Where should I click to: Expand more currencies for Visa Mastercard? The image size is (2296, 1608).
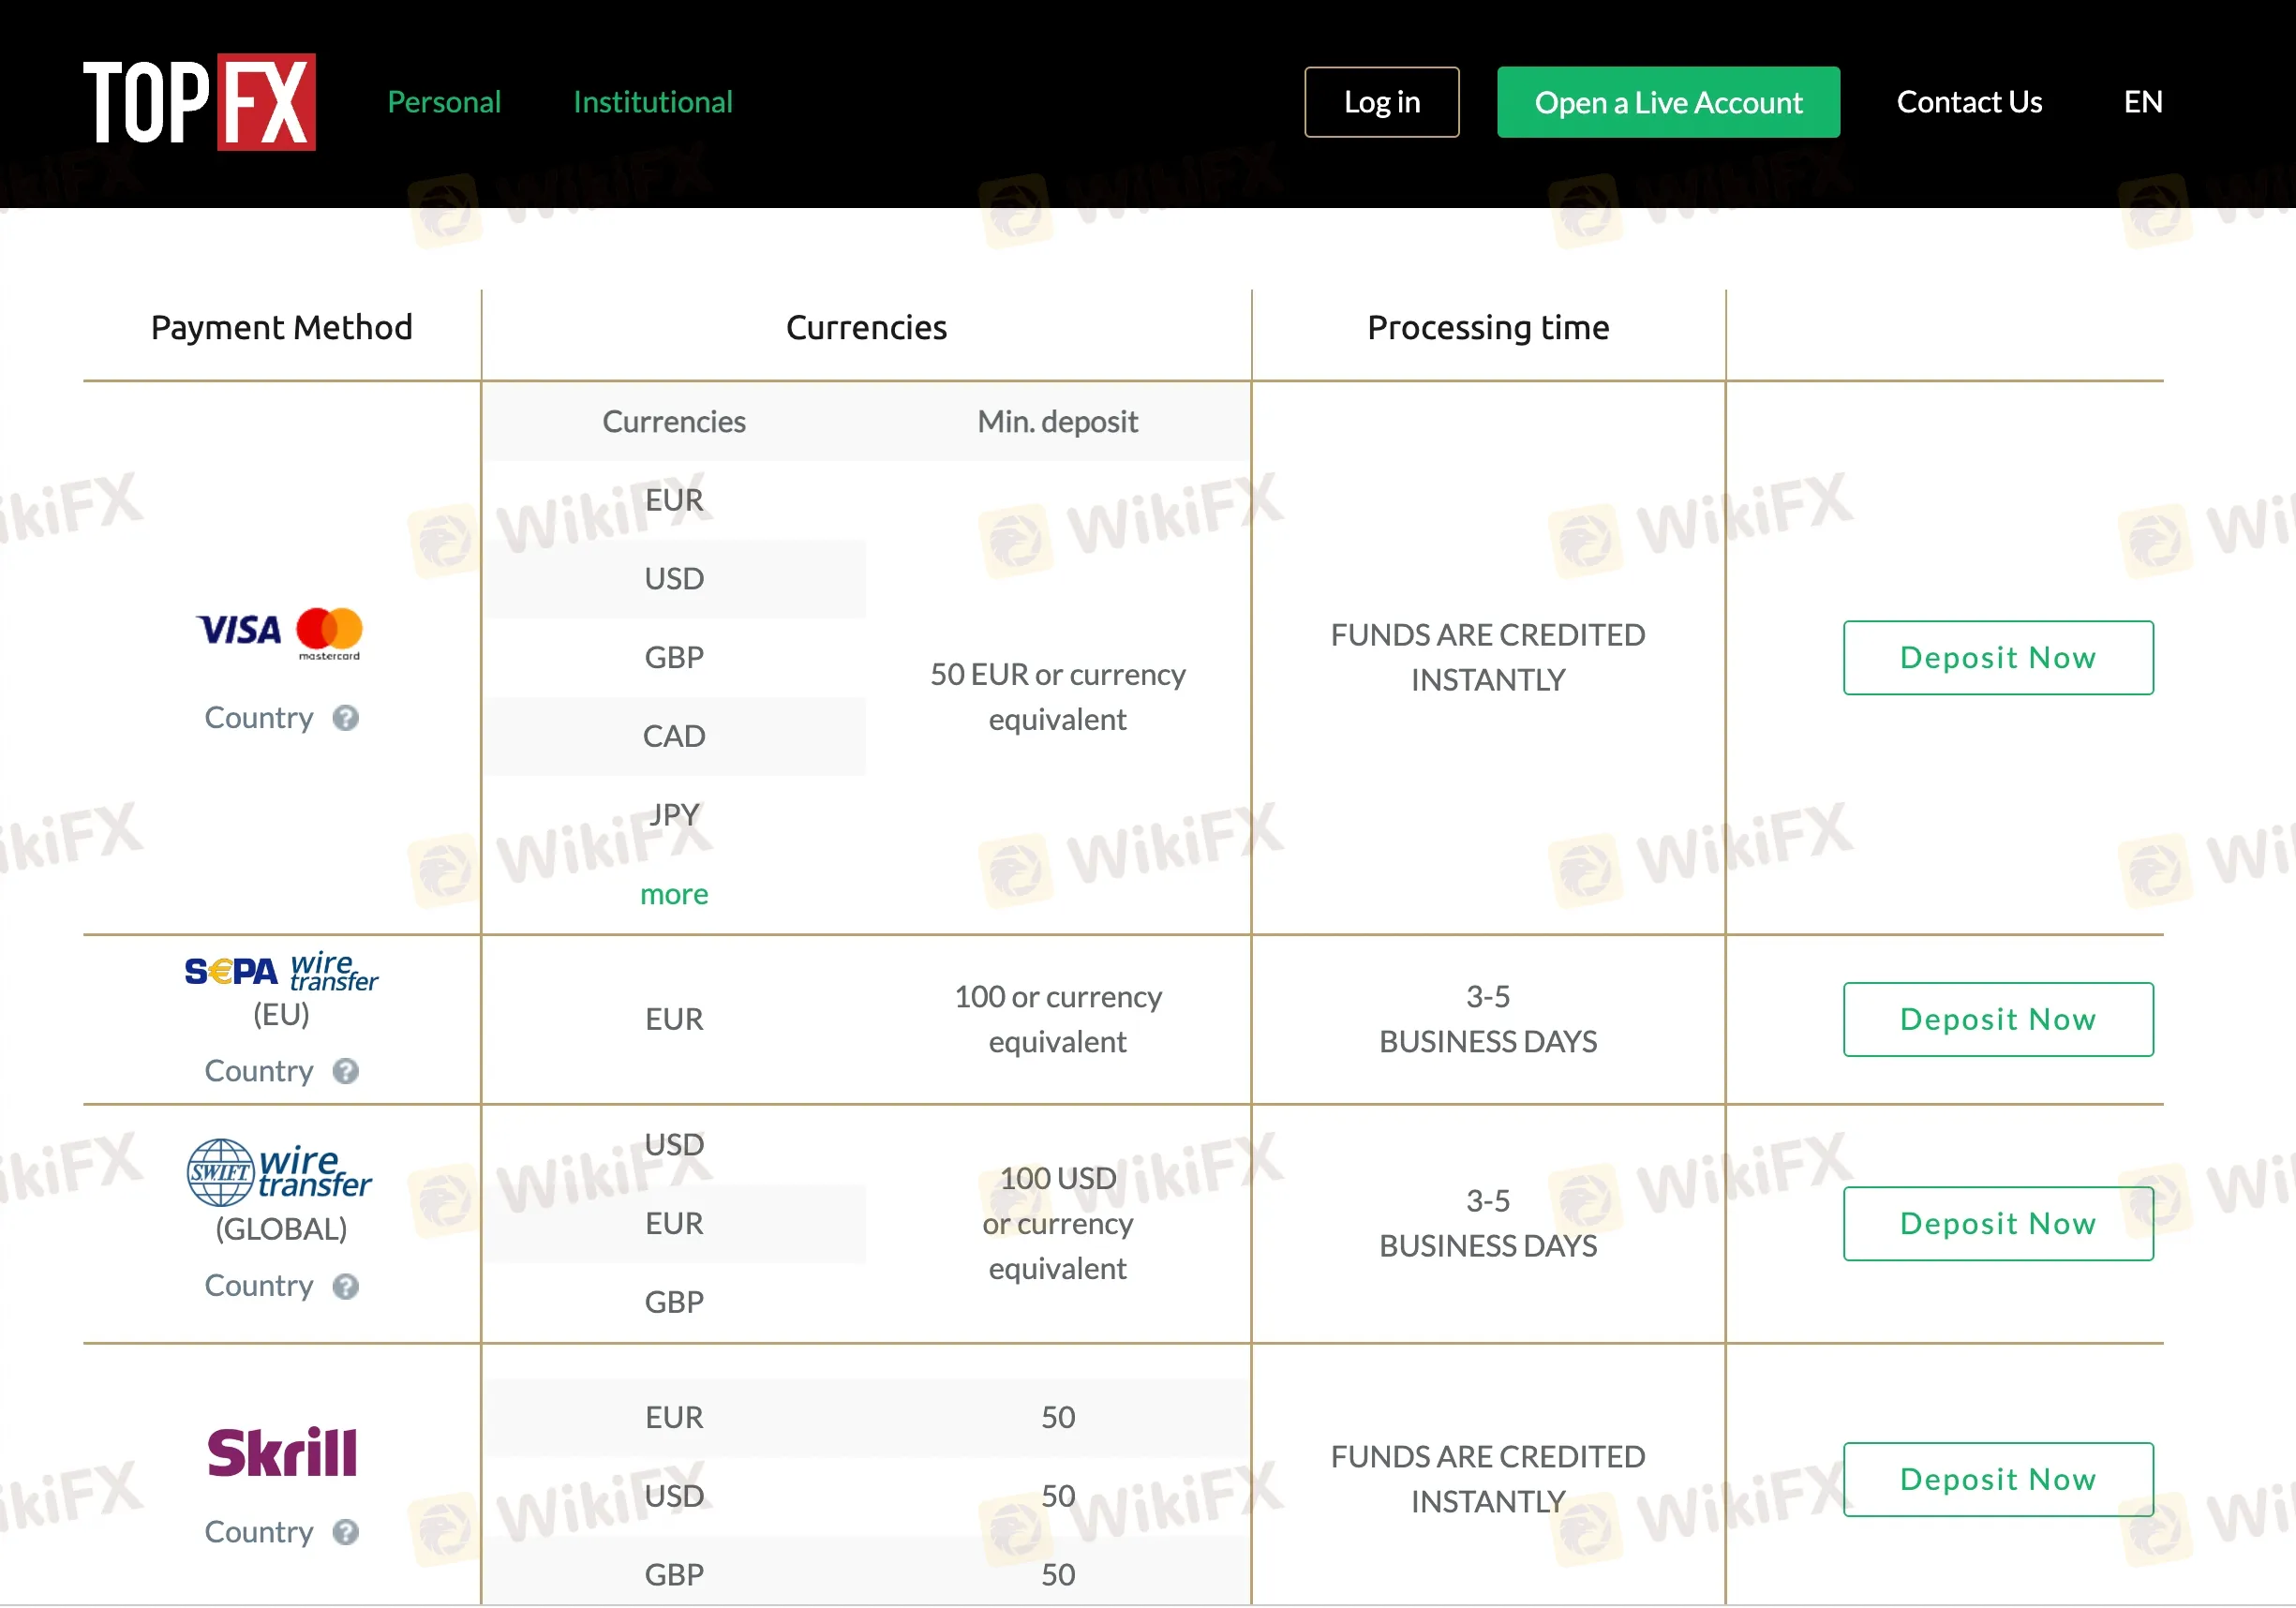click(x=674, y=894)
